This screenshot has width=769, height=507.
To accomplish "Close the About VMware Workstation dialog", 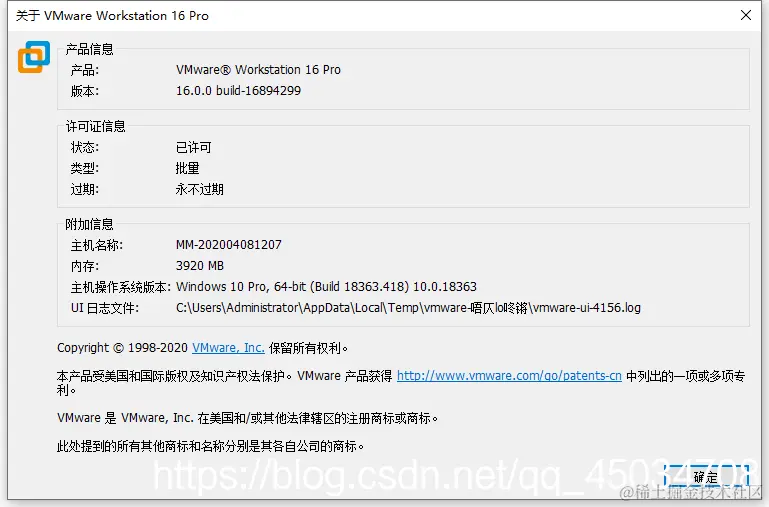I will pos(745,15).
